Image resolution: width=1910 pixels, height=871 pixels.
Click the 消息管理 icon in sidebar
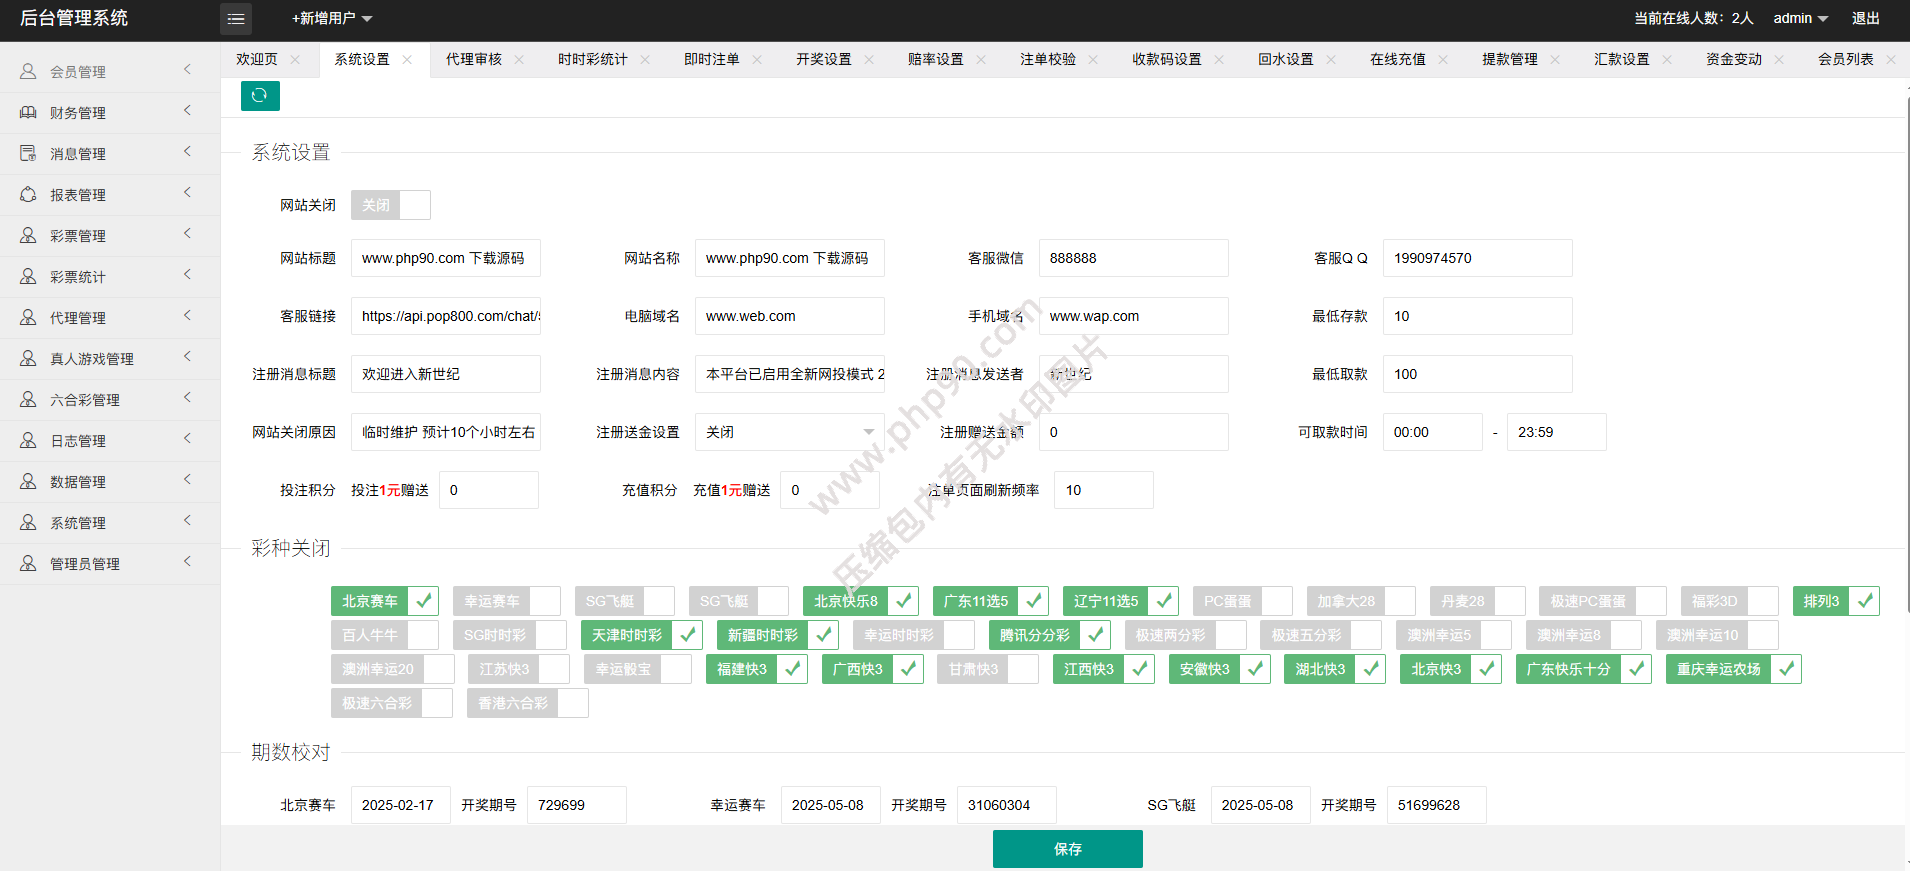(x=28, y=154)
